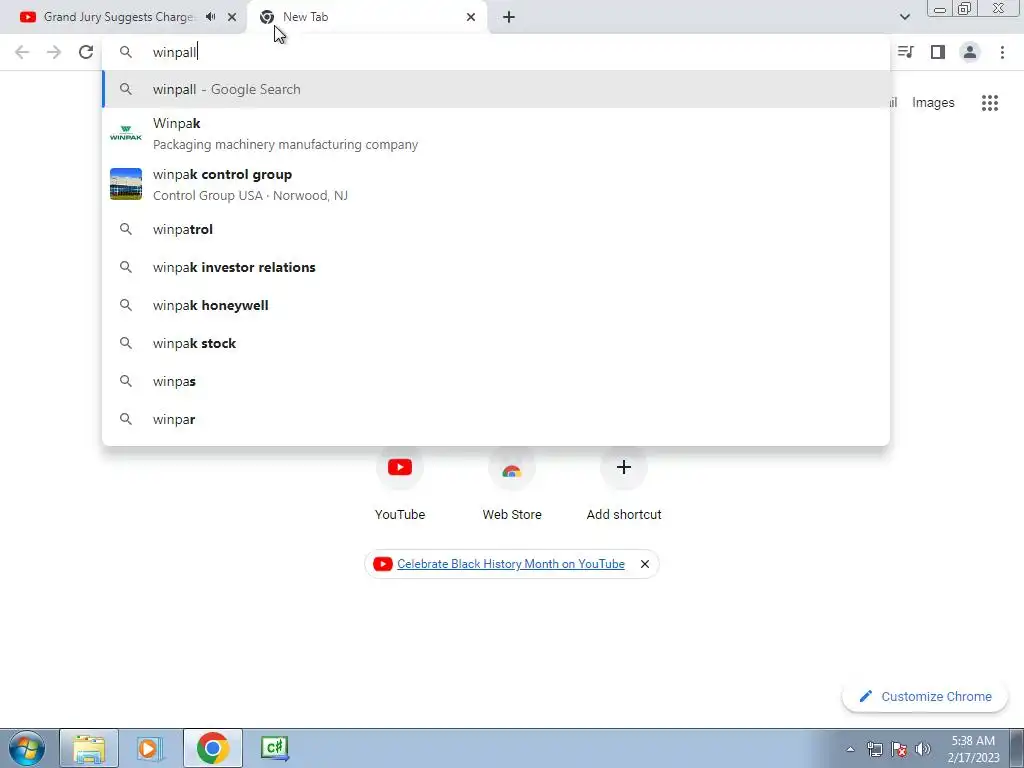Close the New Tab tab
Viewport: 1024px width, 768px height.
click(x=471, y=17)
